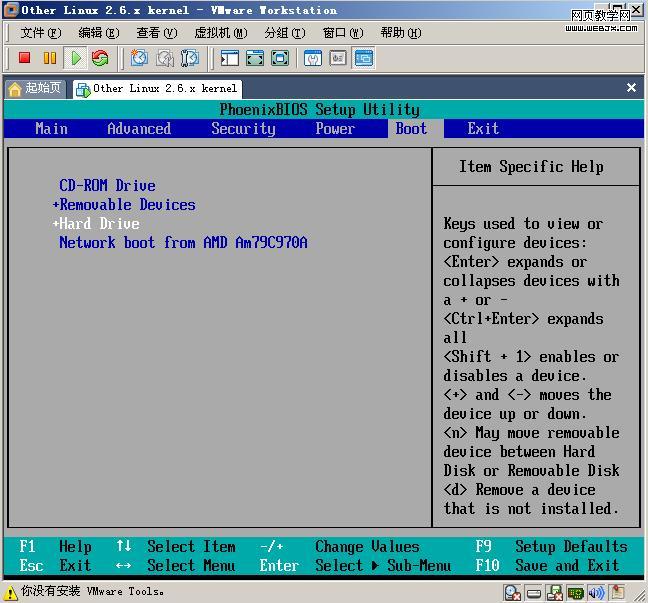The width and height of the screenshot is (648, 603).
Task: Click the CD-ROM device status icon
Action: tap(512, 593)
